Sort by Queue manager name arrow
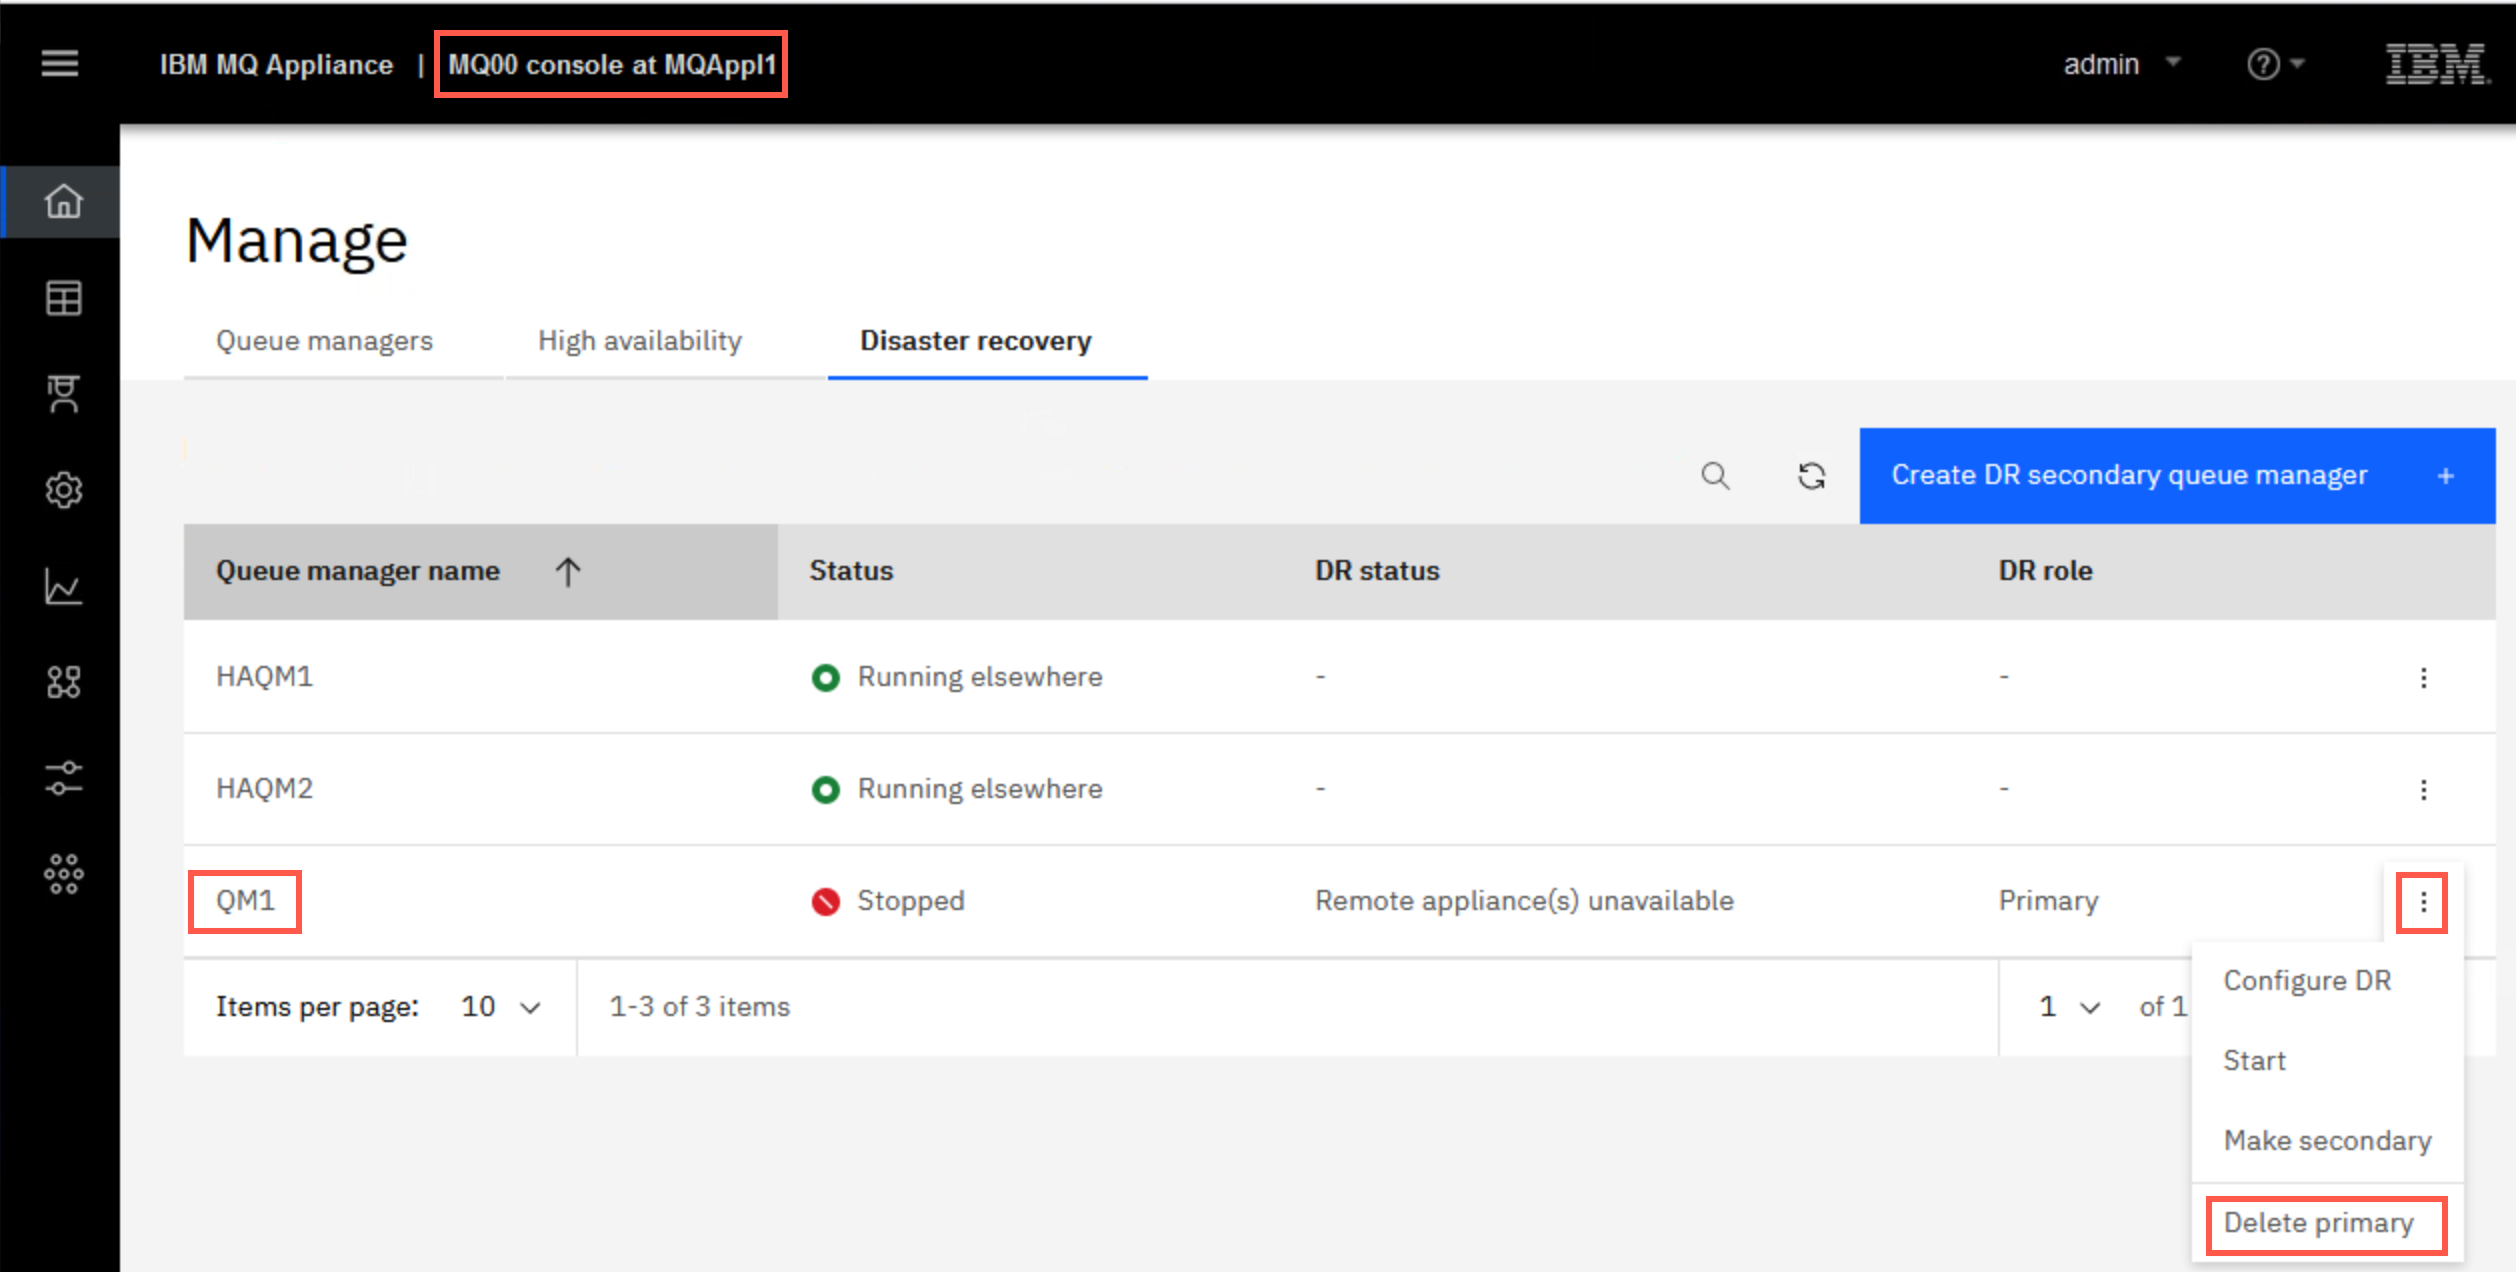Viewport: 2516px width, 1272px height. click(568, 571)
